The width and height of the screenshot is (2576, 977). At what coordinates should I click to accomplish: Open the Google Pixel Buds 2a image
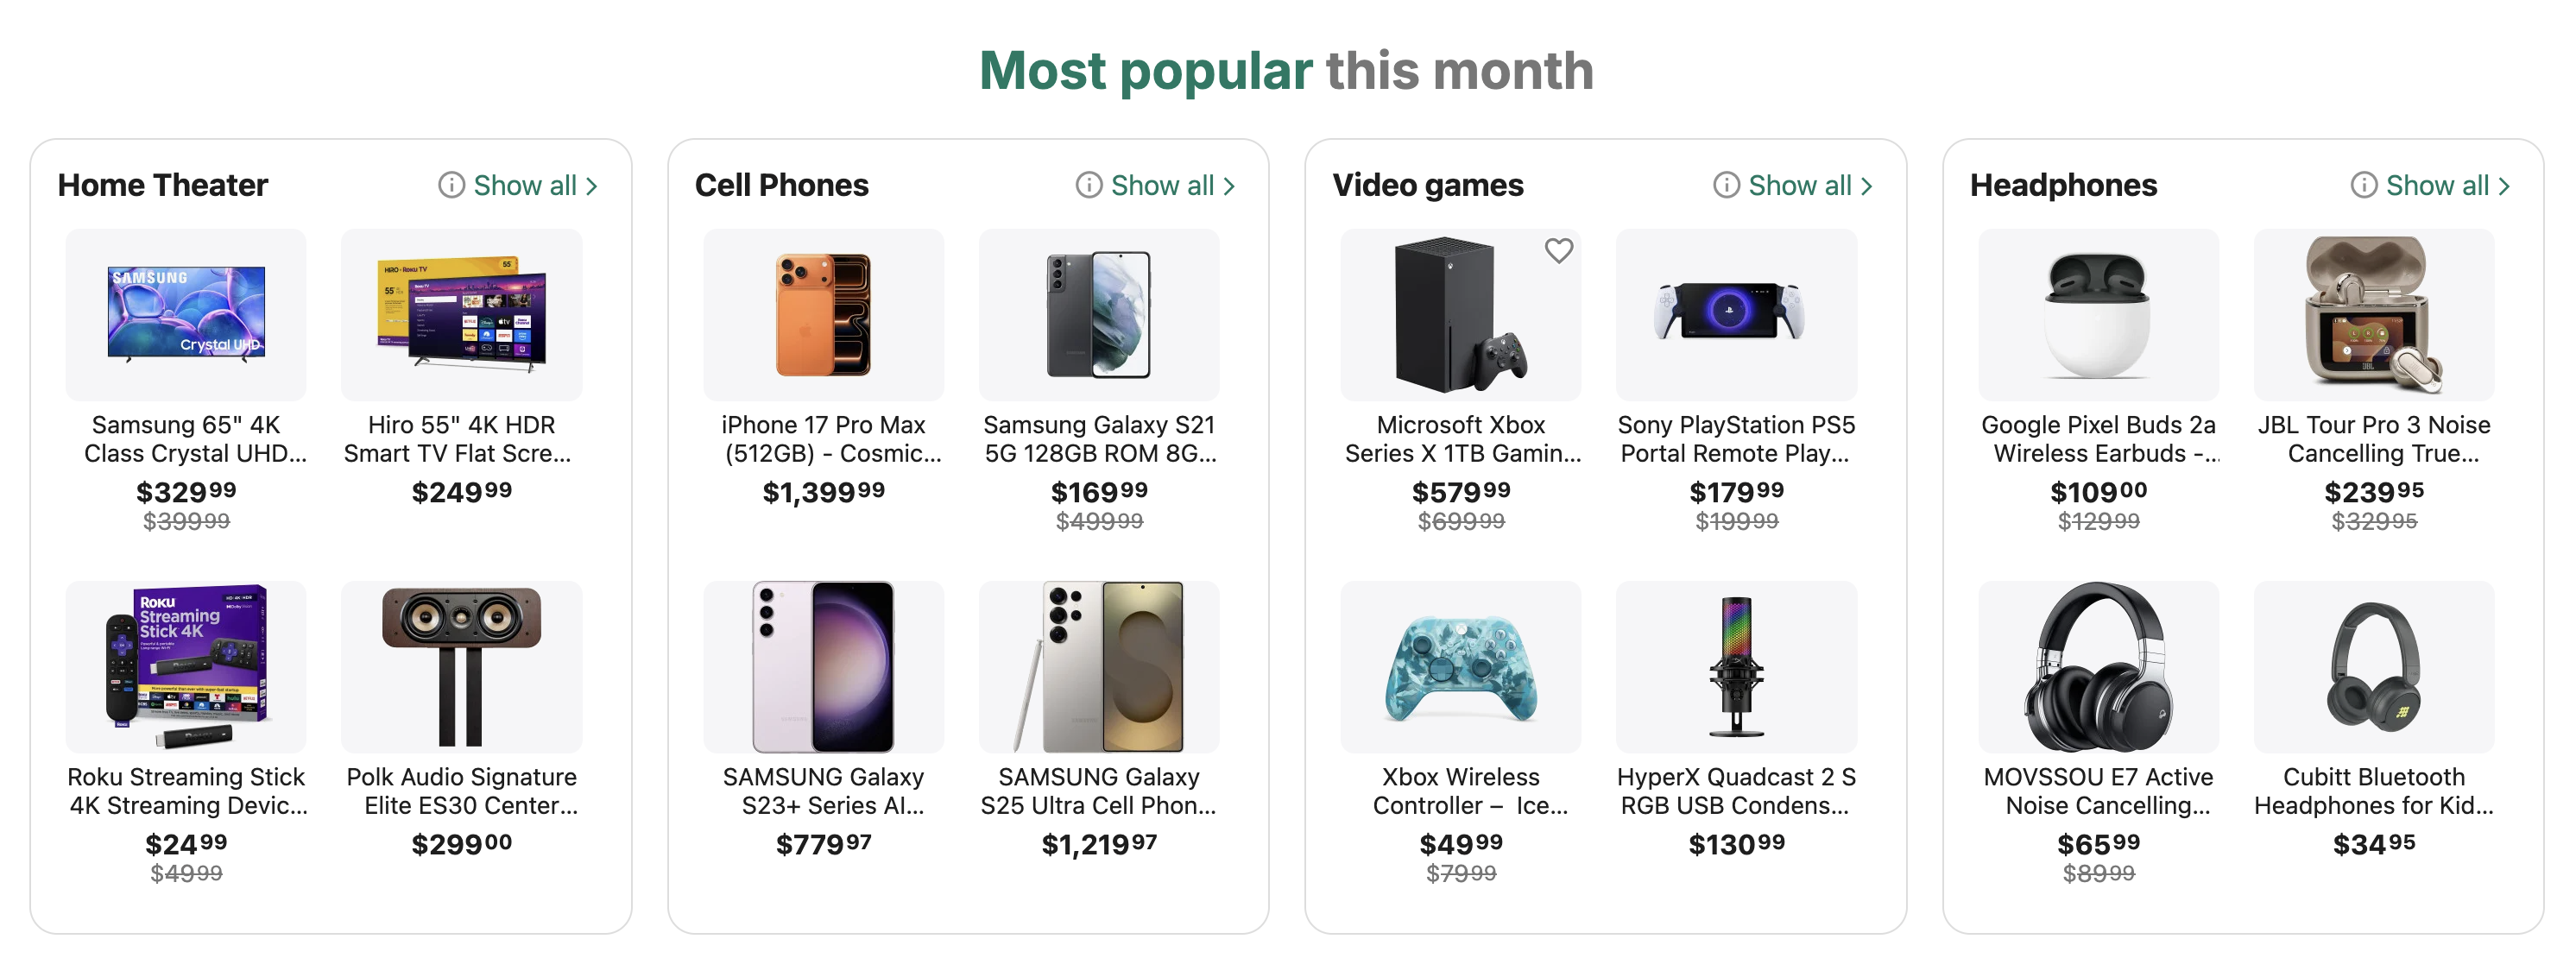(x=2098, y=314)
